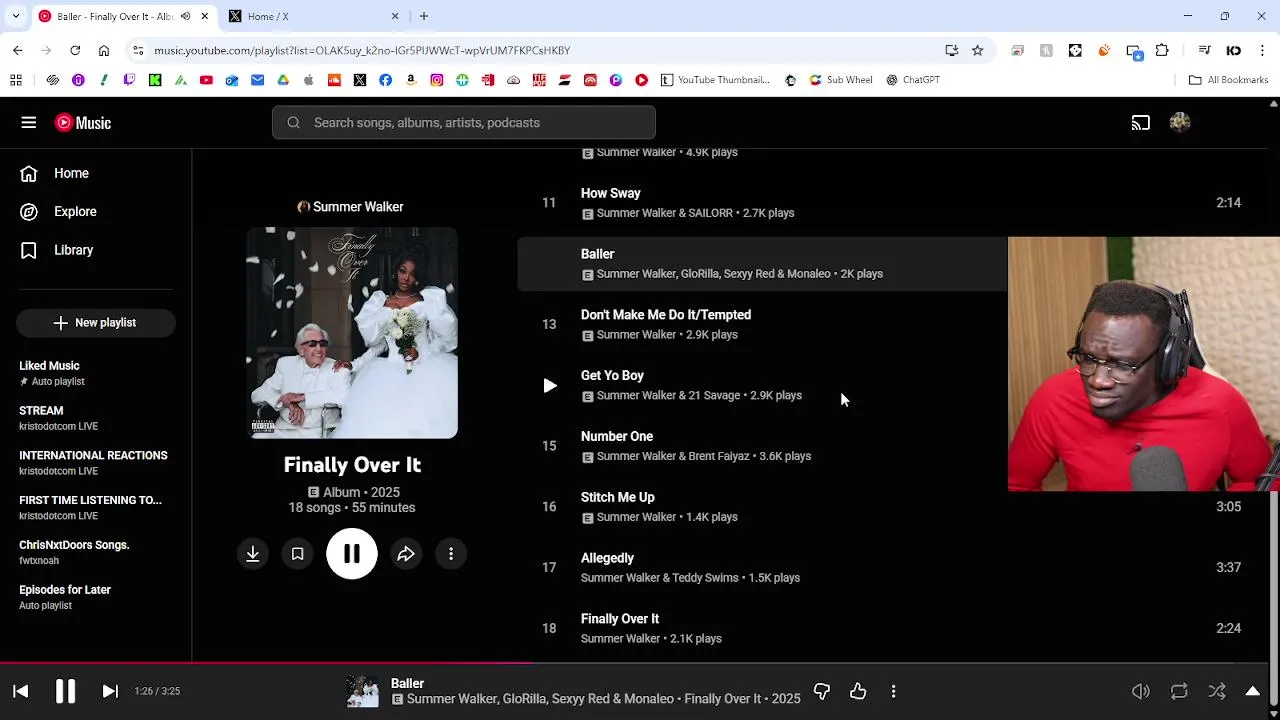Open the Chrome home button

[x=104, y=50]
